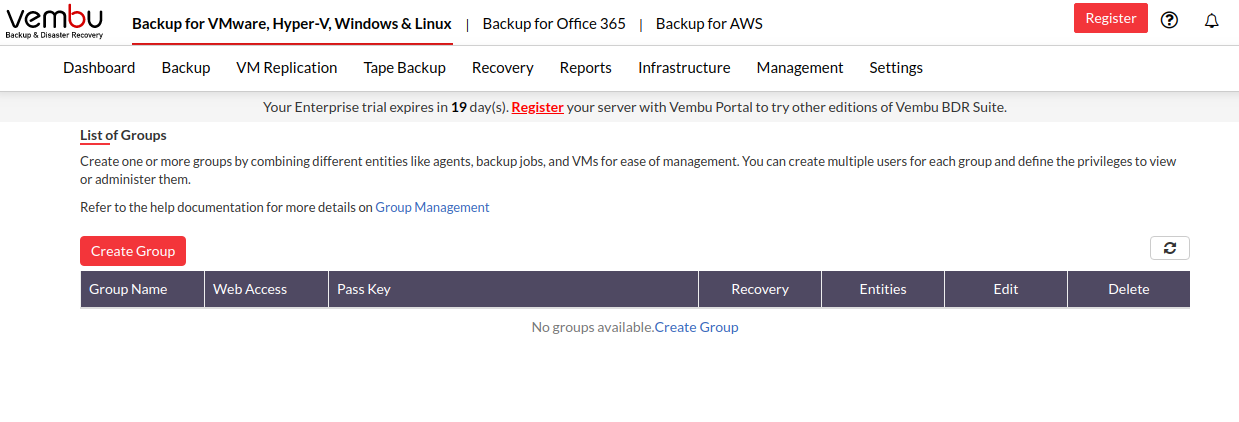This screenshot has height=422, width=1239.
Task: Open the Reports menu
Action: 586,68
